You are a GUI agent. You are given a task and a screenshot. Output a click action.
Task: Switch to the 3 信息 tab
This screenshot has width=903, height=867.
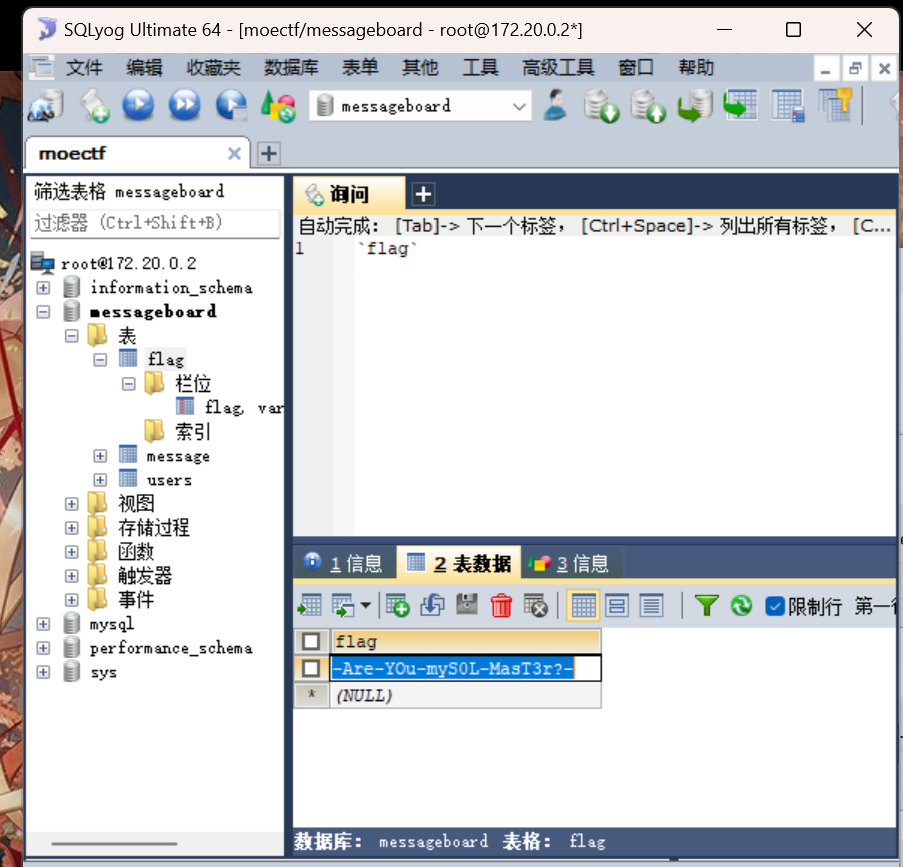[571, 563]
